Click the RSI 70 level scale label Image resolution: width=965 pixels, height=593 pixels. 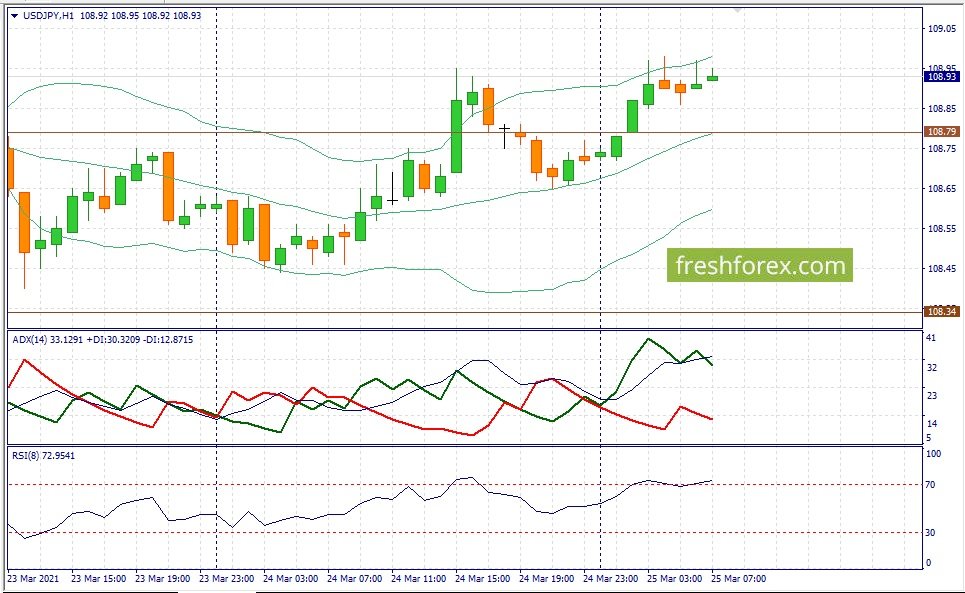tap(930, 485)
